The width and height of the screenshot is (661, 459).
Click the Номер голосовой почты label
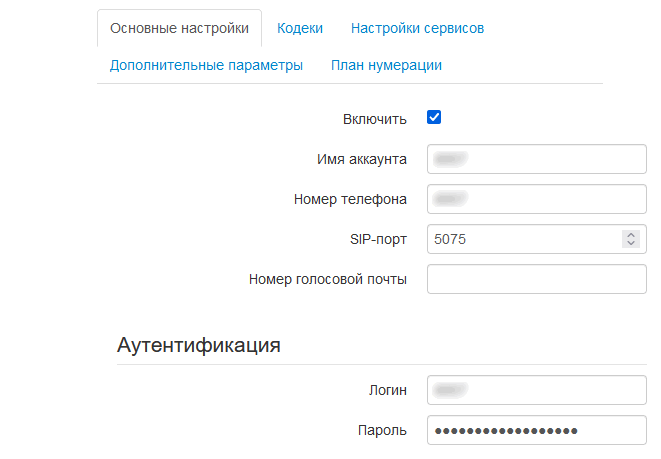click(x=328, y=279)
